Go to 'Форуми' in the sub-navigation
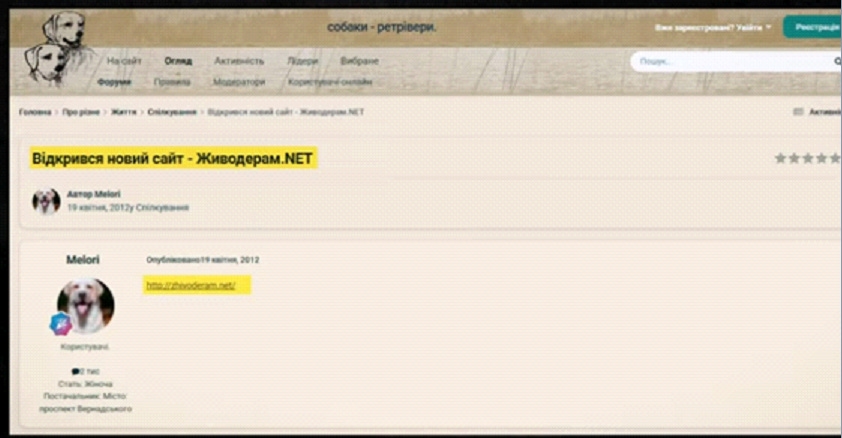 114,82
